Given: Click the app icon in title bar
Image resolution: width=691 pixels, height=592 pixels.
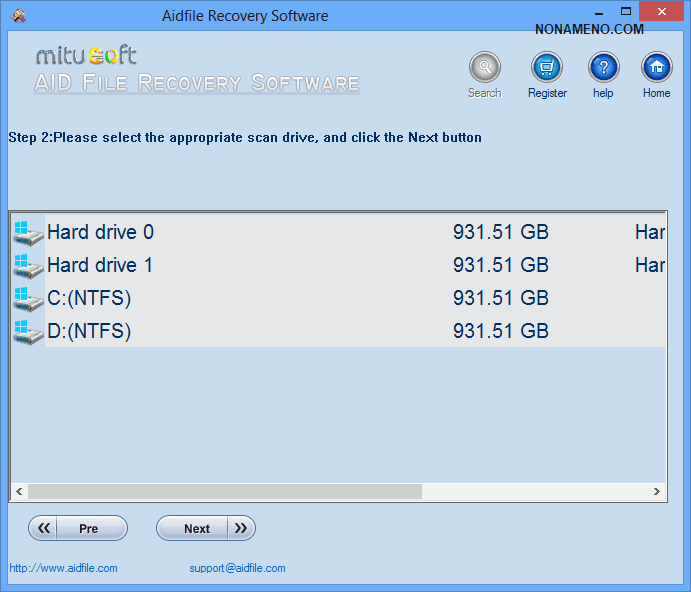Looking at the screenshot, I should click(x=18, y=16).
